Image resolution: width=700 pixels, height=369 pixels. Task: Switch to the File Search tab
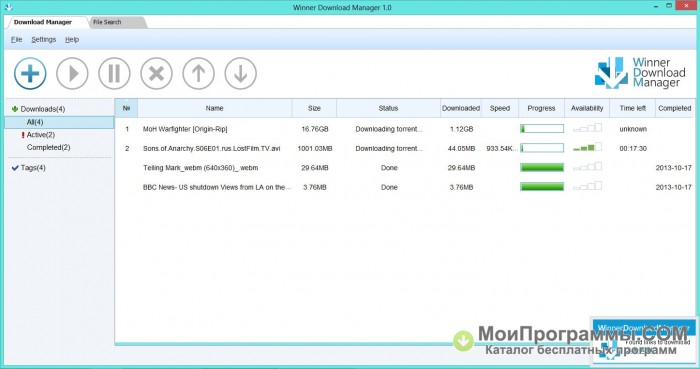pos(107,22)
